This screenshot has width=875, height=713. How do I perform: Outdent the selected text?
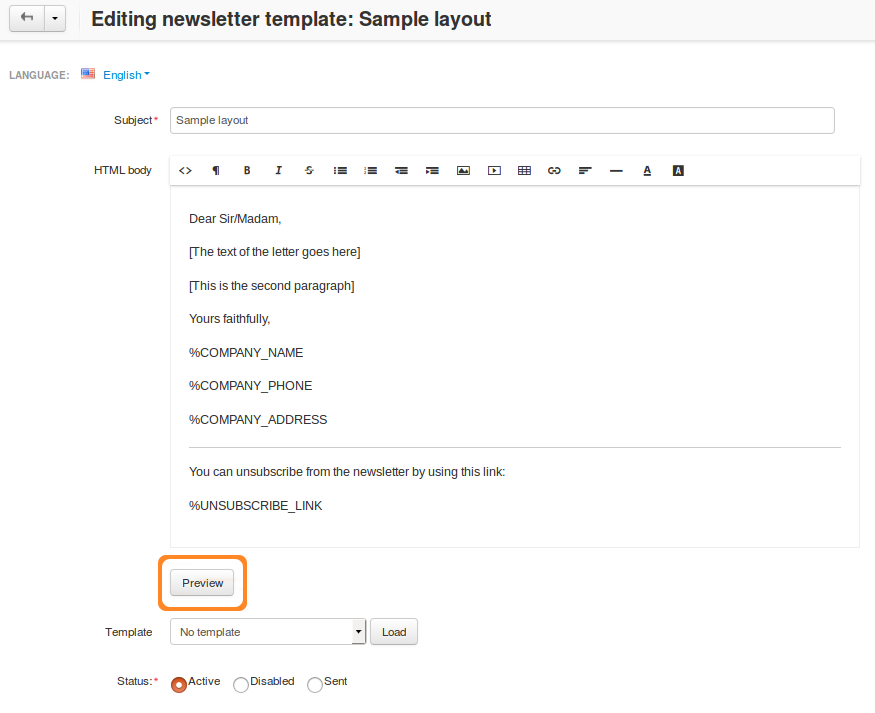[401, 171]
